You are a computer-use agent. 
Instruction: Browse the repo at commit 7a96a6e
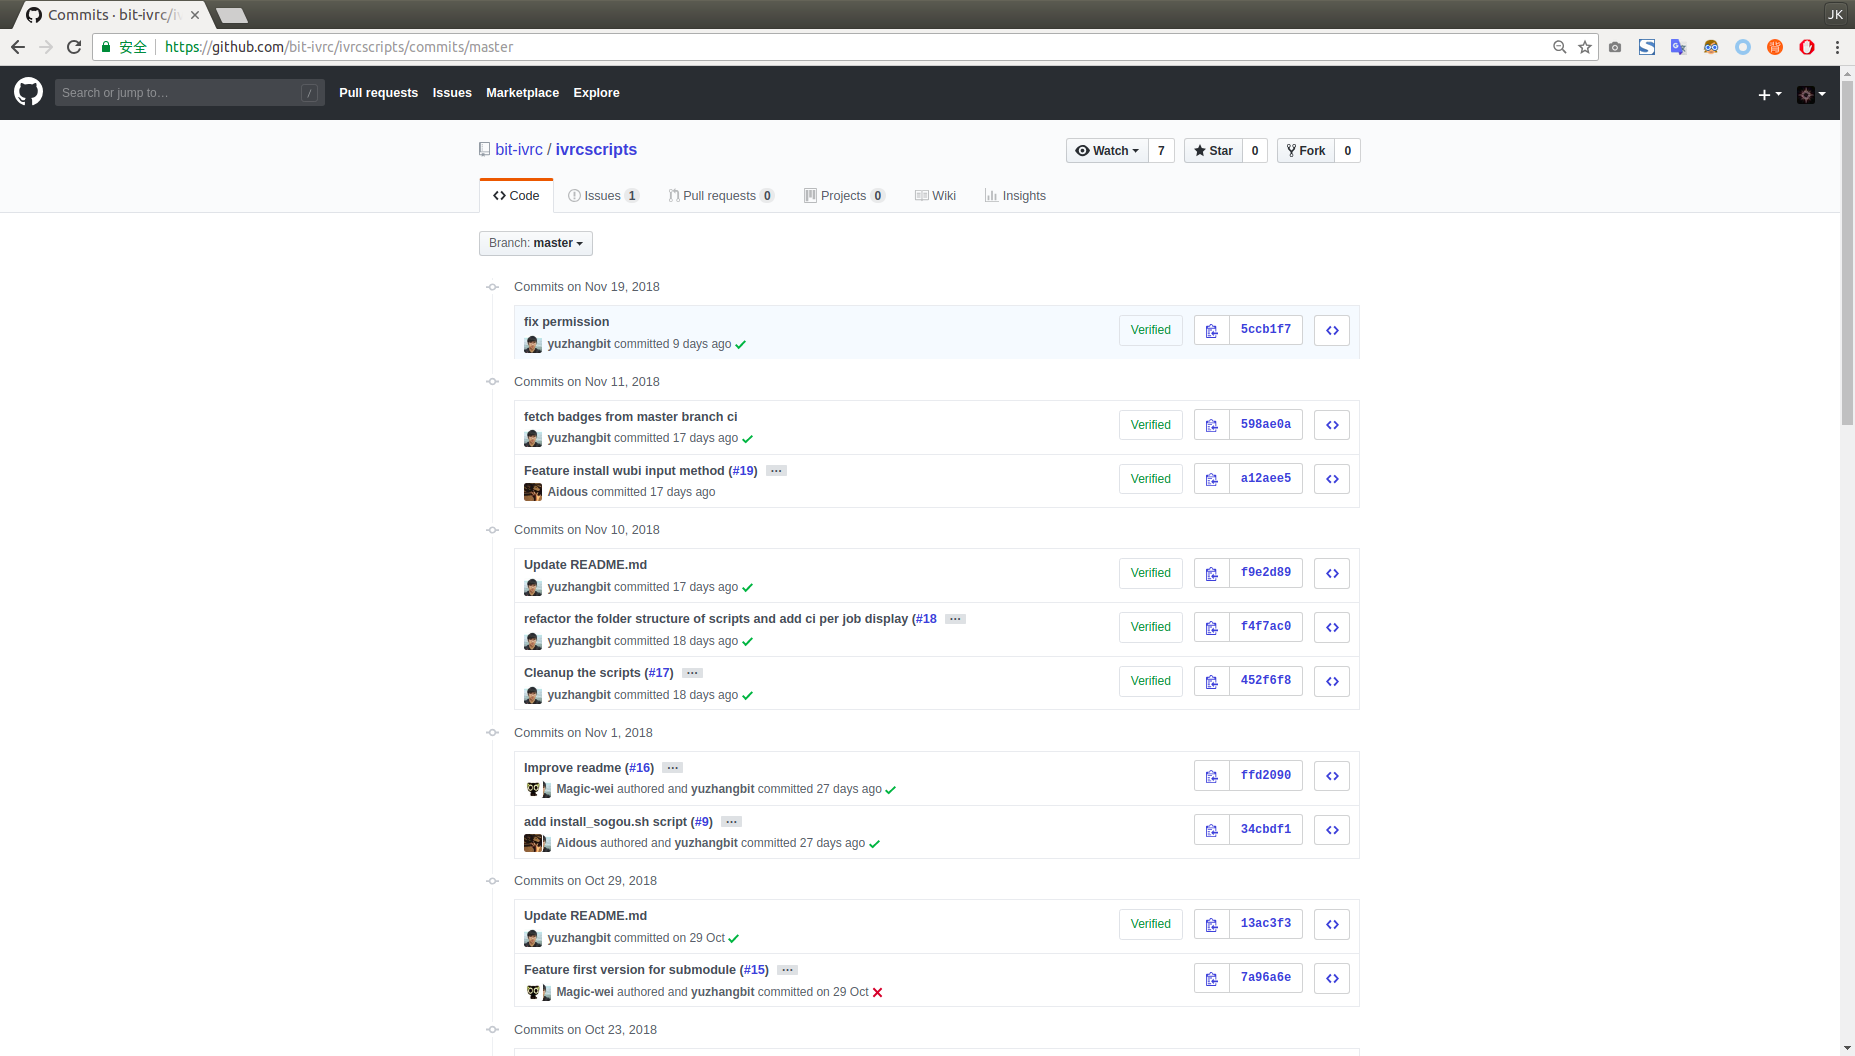[1331, 977]
